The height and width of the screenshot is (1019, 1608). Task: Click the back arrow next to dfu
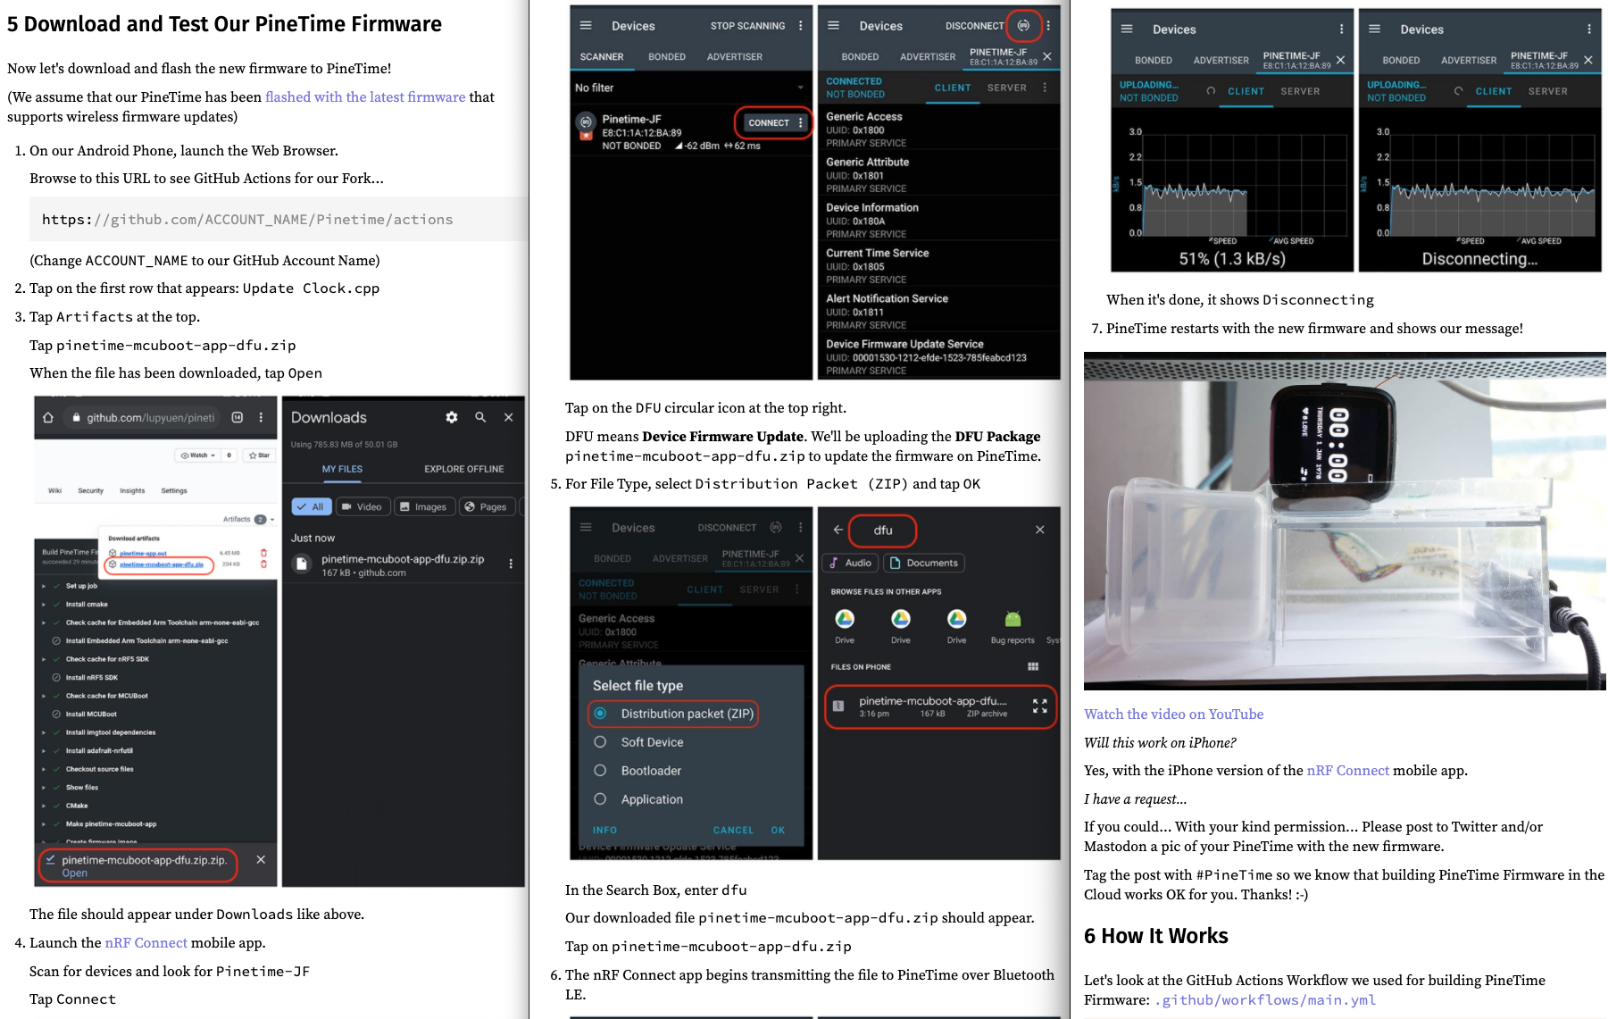[x=838, y=530]
